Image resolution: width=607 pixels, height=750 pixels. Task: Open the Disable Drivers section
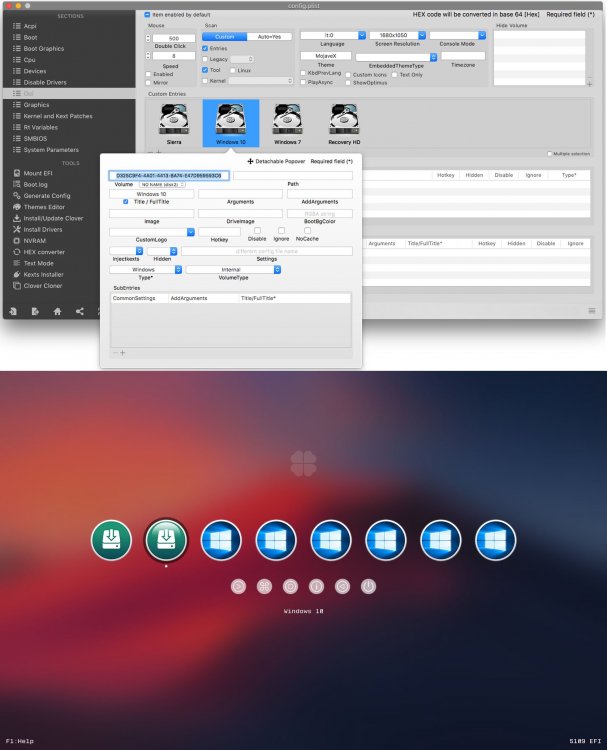(44, 82)
